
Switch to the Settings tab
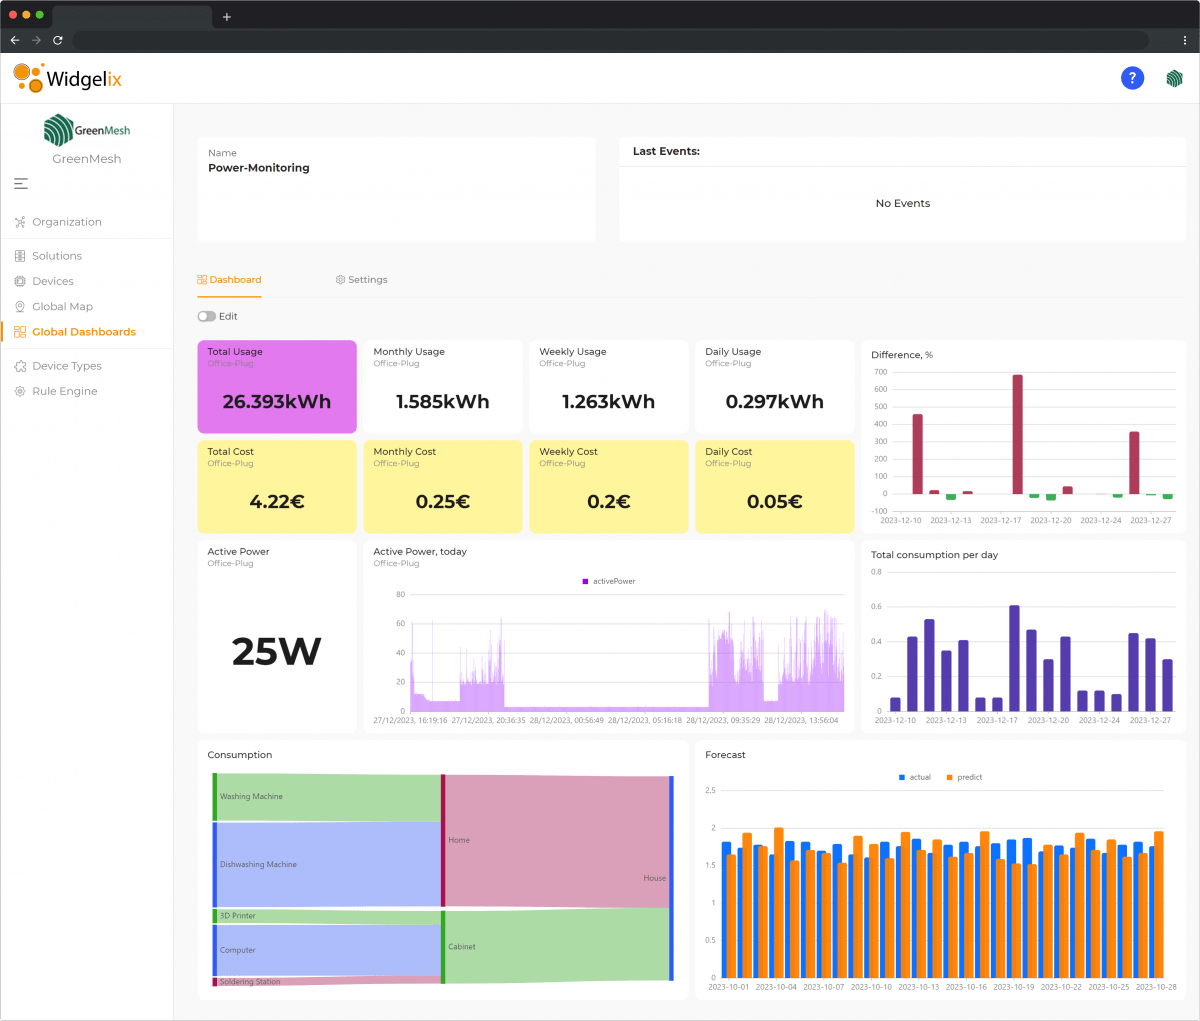click(362, 280)
